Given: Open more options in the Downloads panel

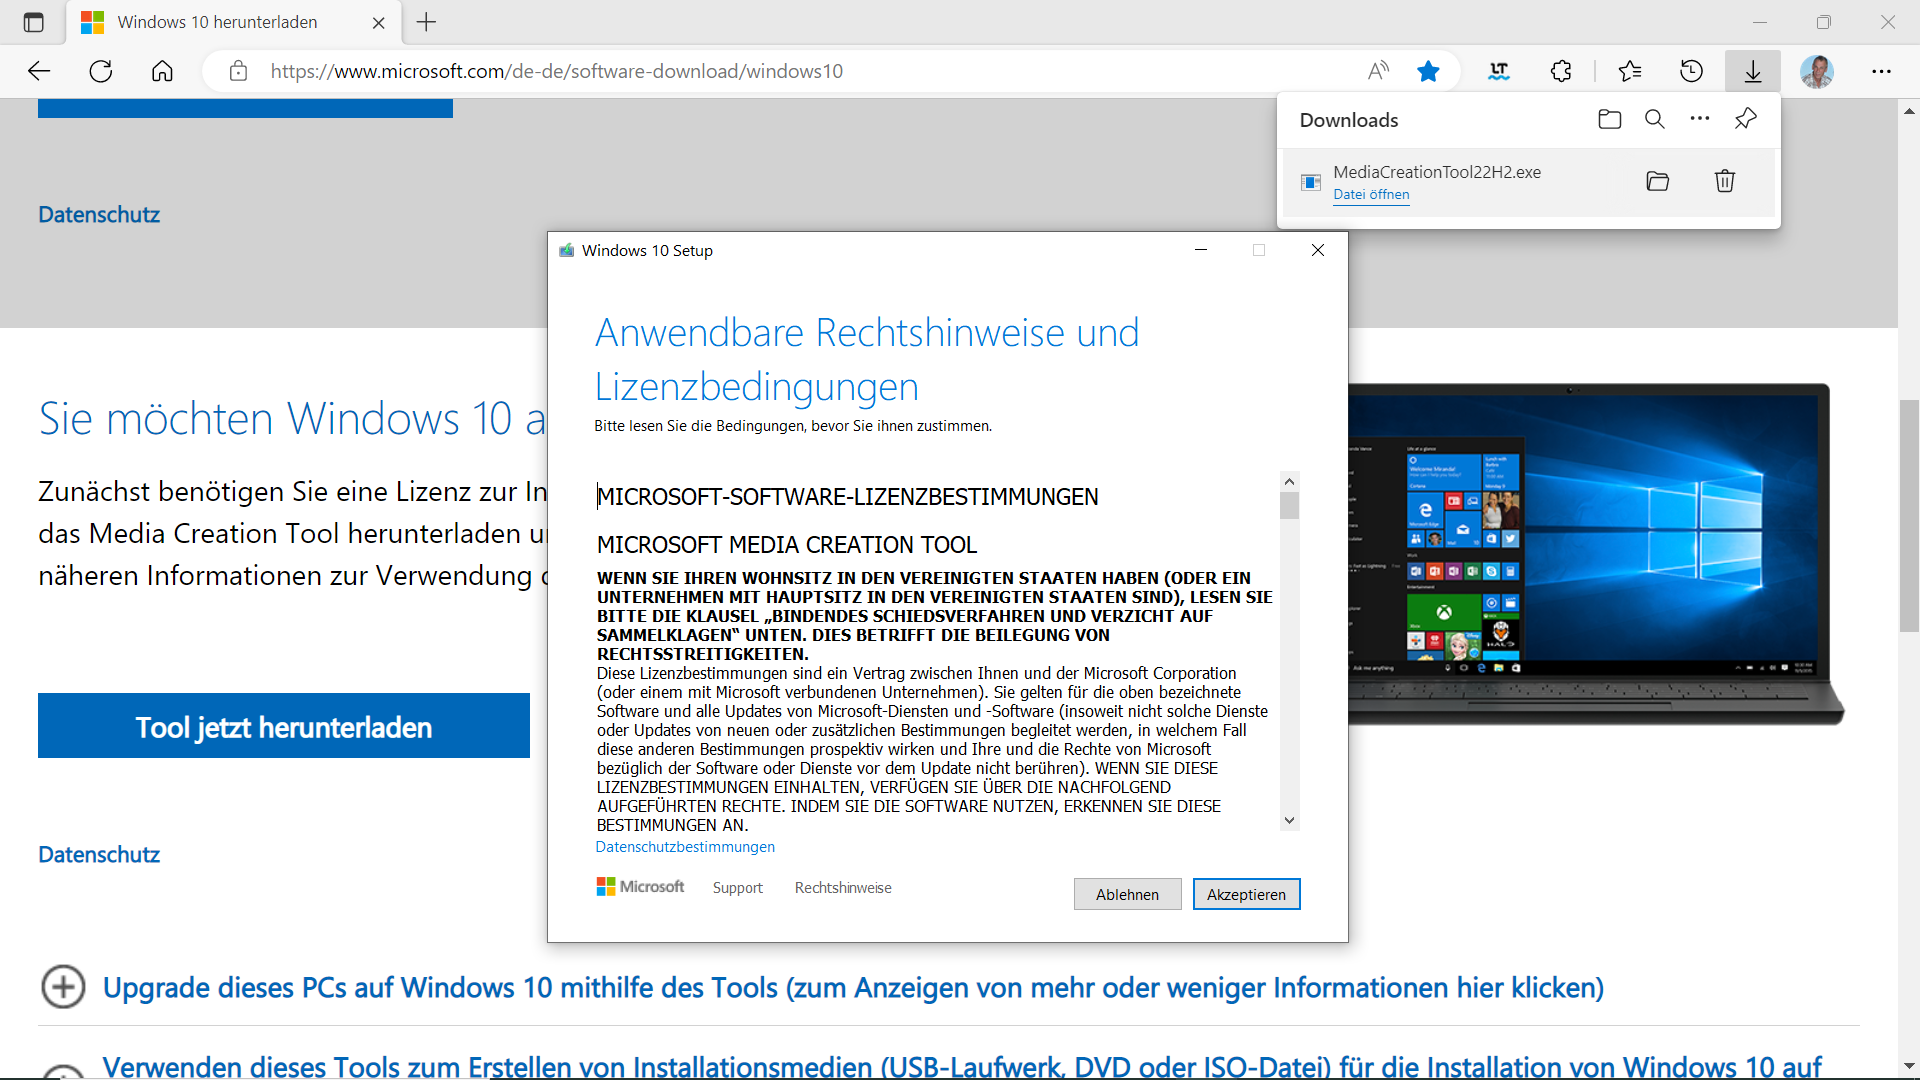Looking at the screenshot, I should 1700,119.
